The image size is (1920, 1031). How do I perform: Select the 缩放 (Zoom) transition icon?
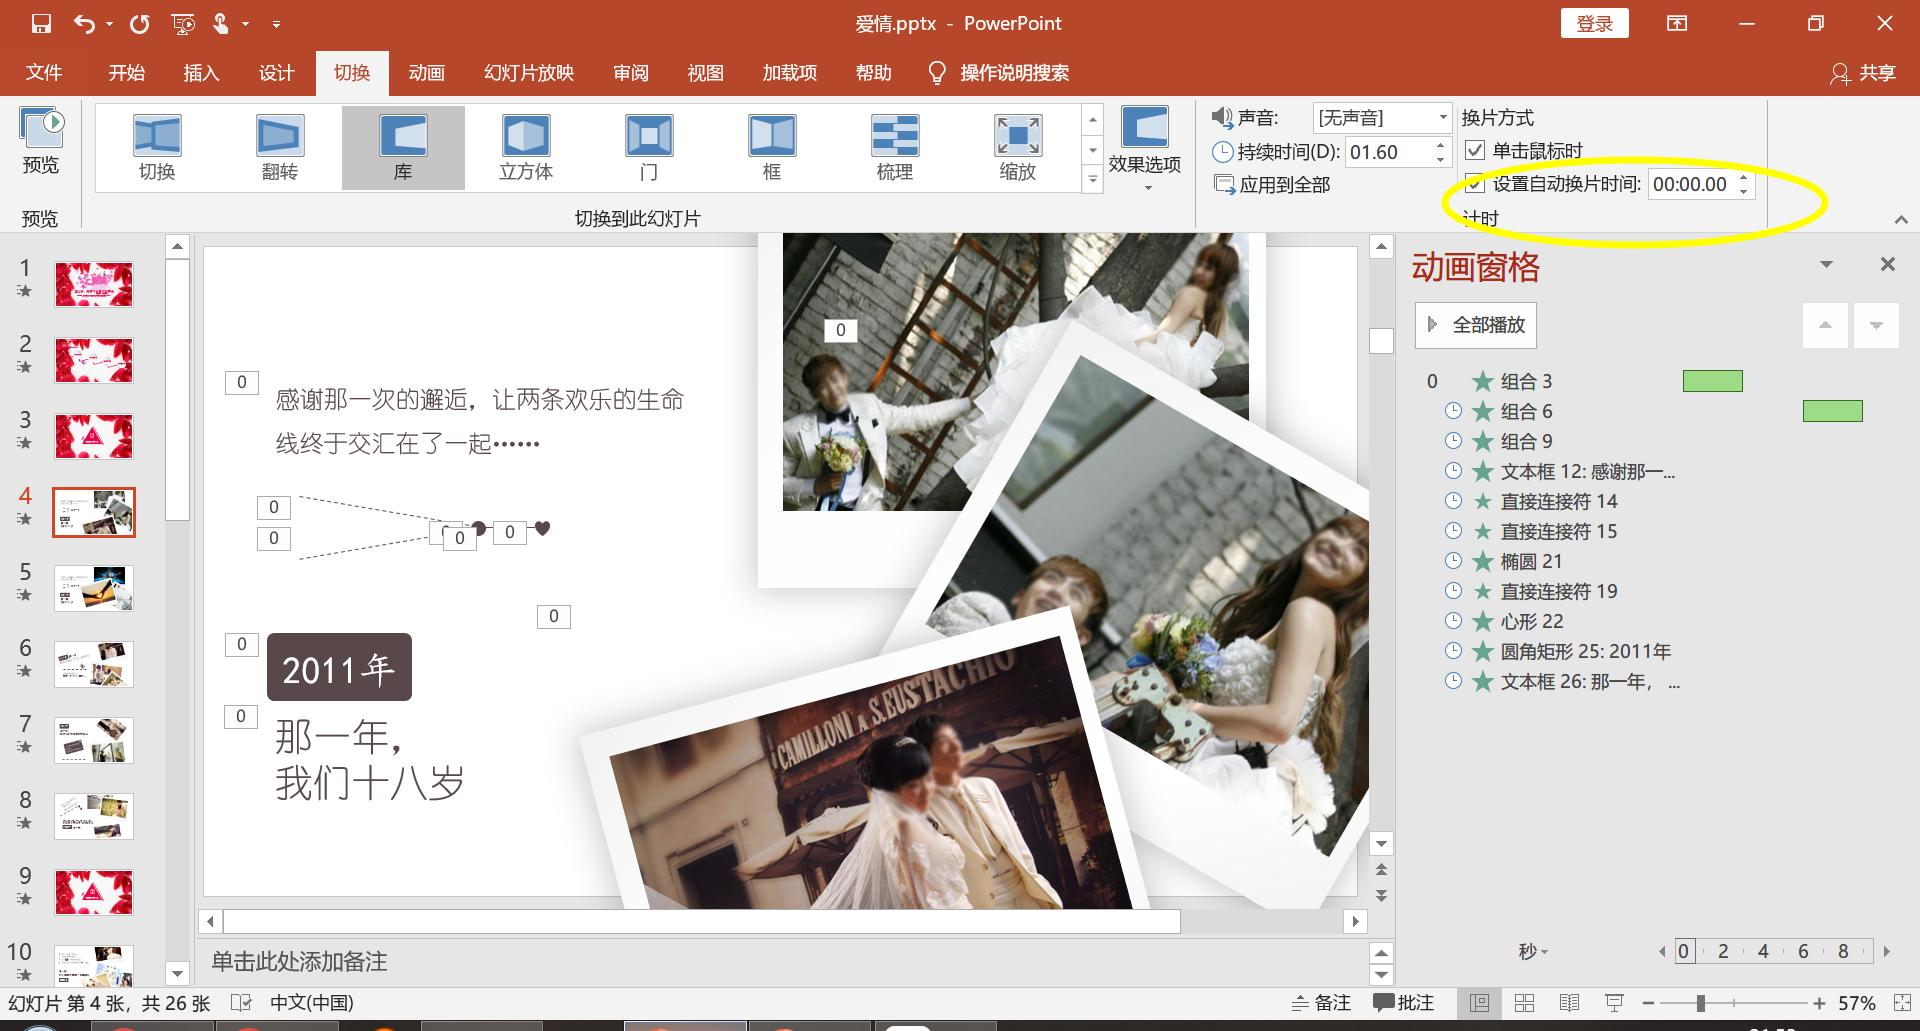[x=1017, y=147]
